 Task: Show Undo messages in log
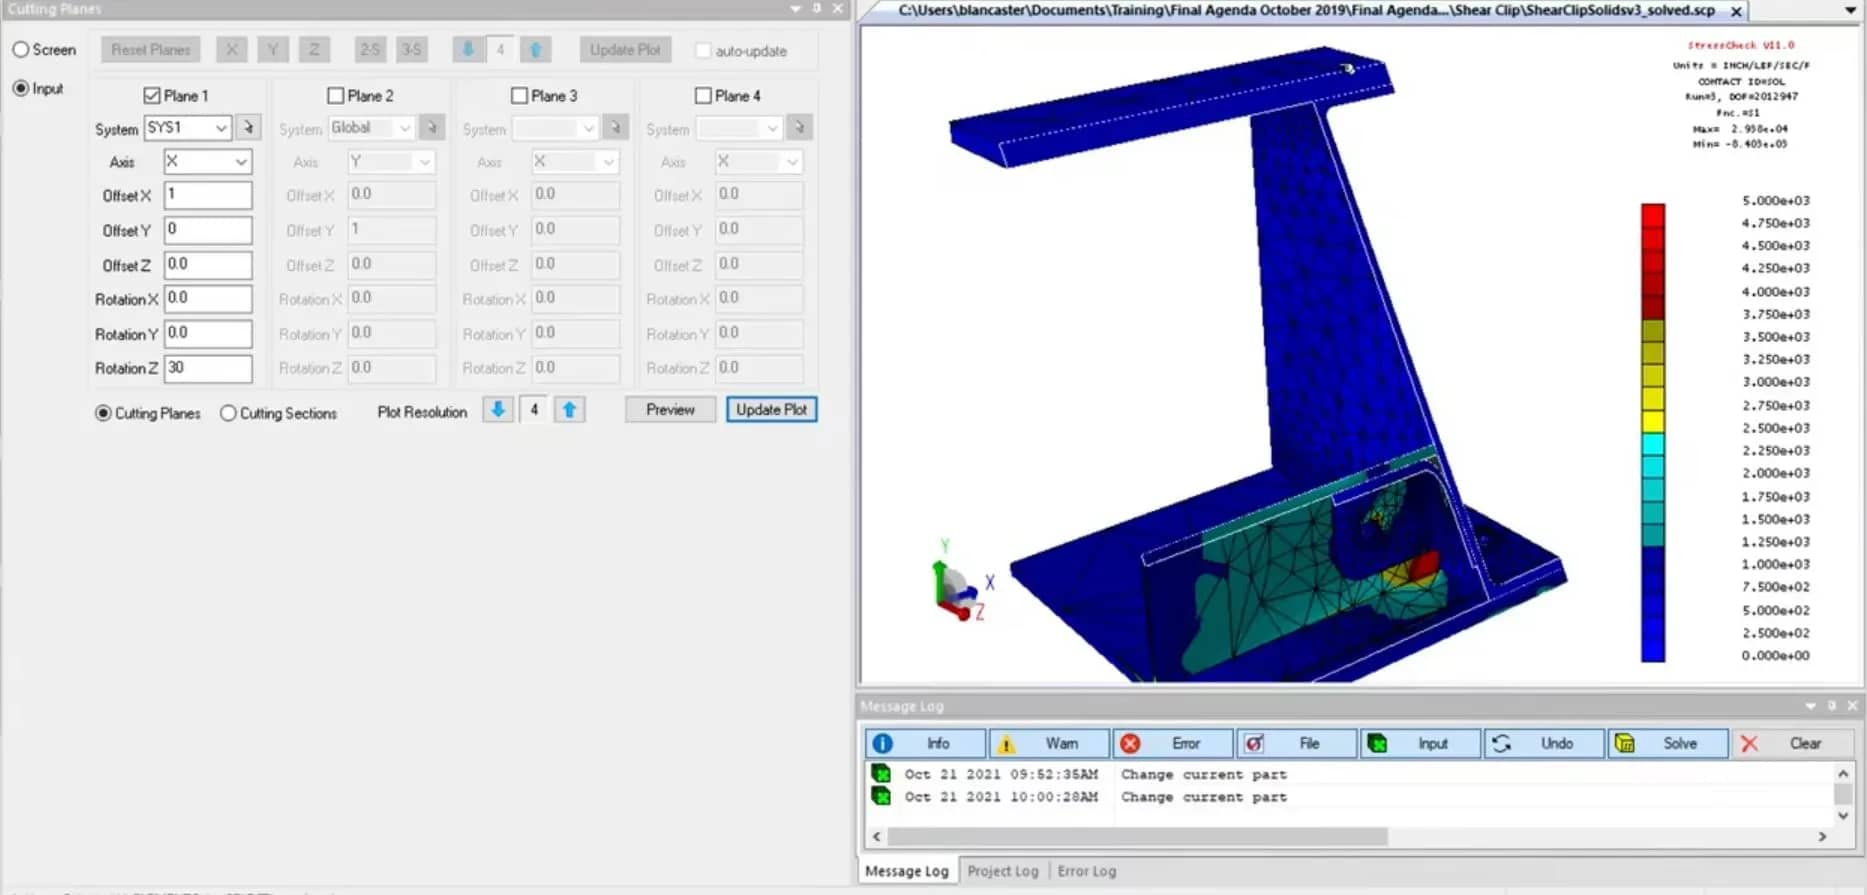[1544, 743]
